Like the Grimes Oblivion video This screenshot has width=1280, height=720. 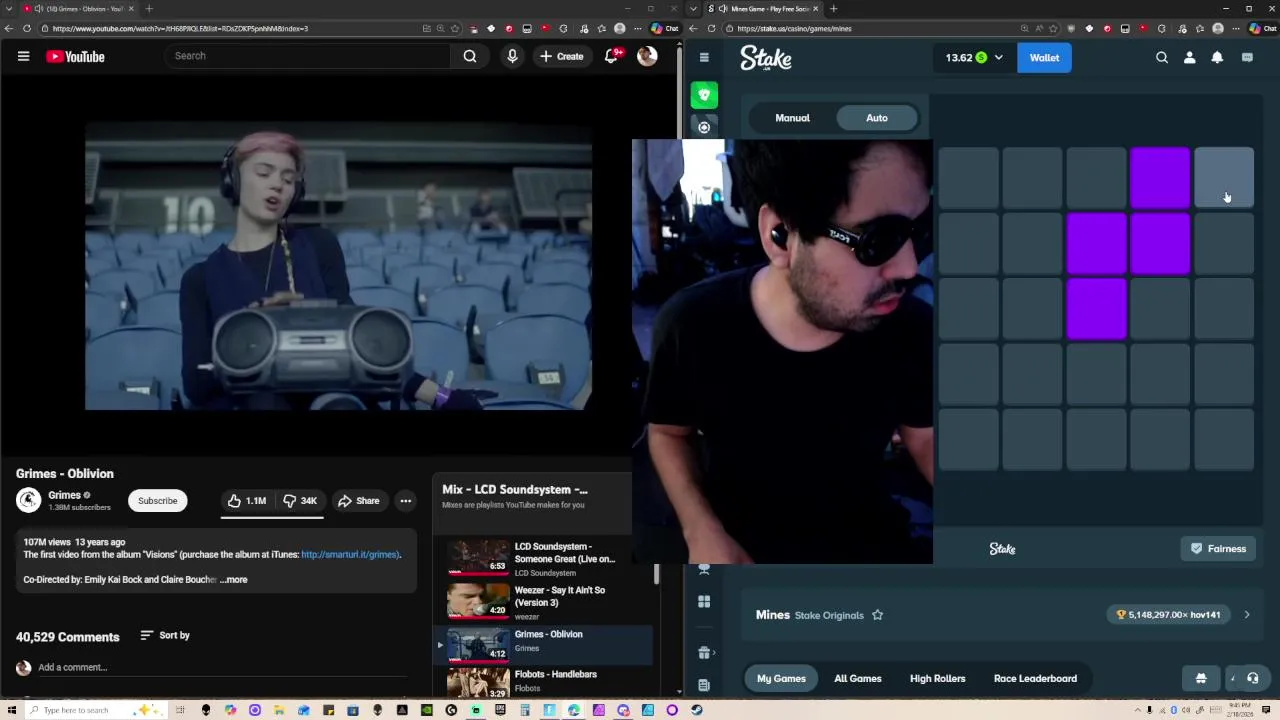pyautogui.click(x=246, y=501)
